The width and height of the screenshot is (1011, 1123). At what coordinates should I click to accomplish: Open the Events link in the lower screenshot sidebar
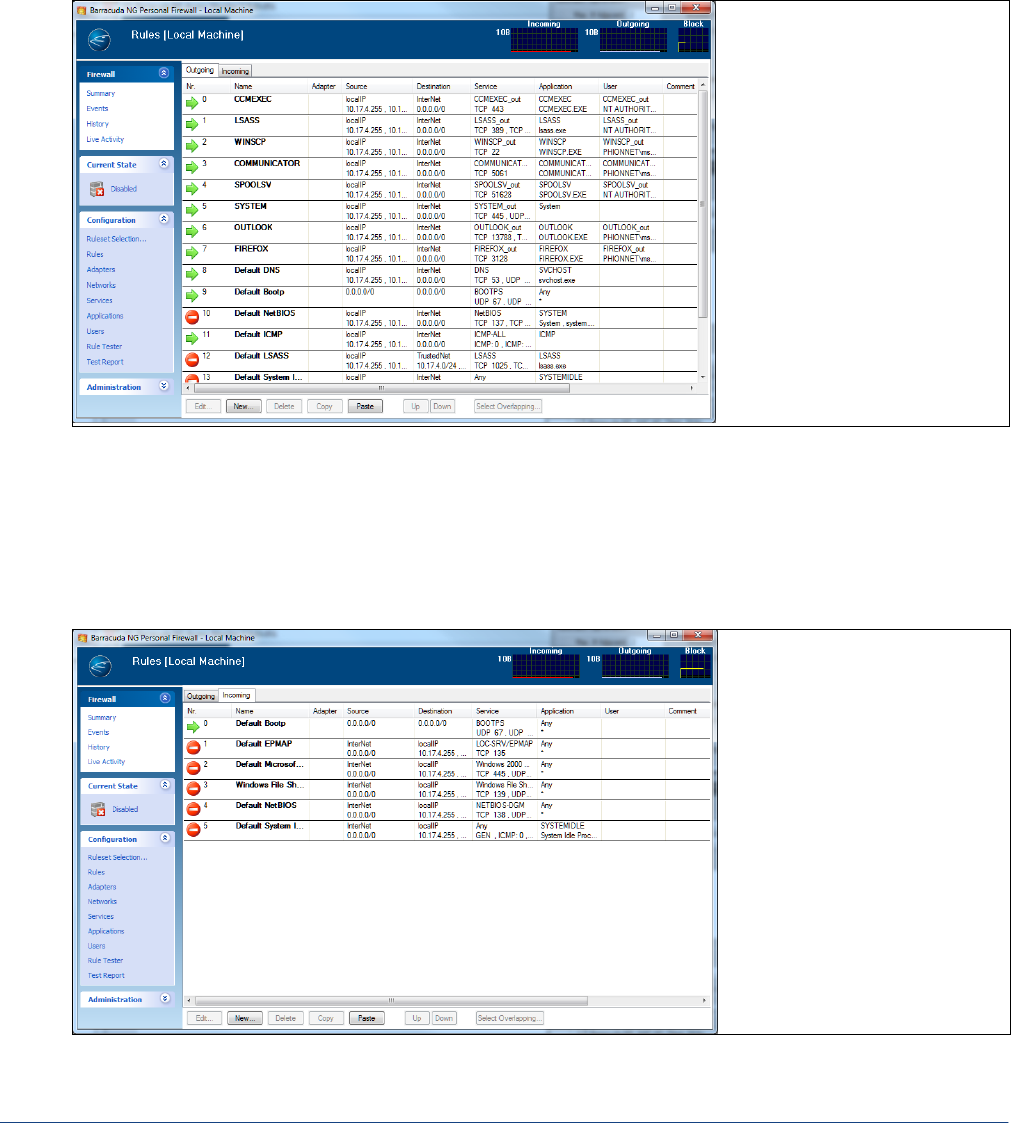pyautogui.click(x=99, y=733)
